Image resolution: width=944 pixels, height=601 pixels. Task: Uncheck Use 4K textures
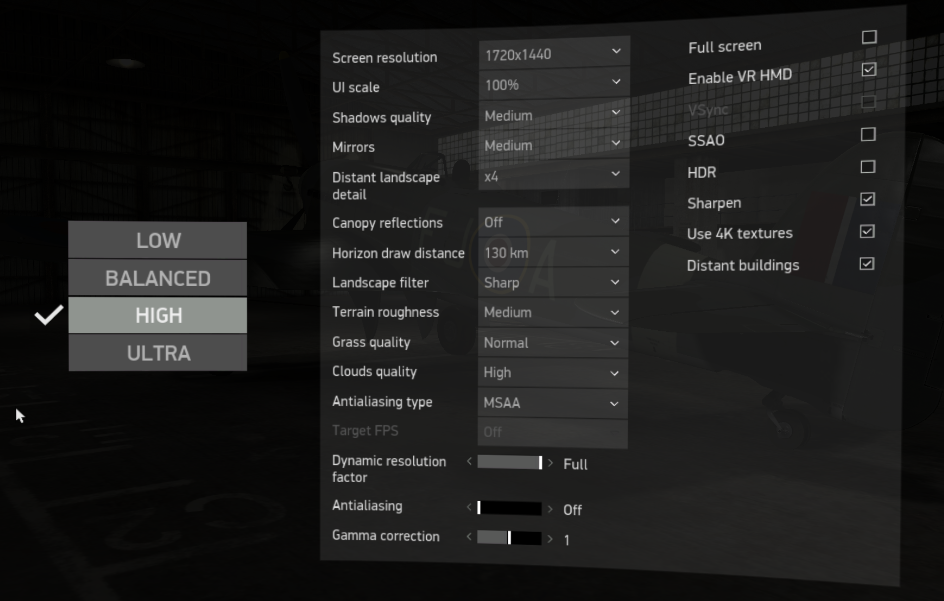(x=867, y=231)
